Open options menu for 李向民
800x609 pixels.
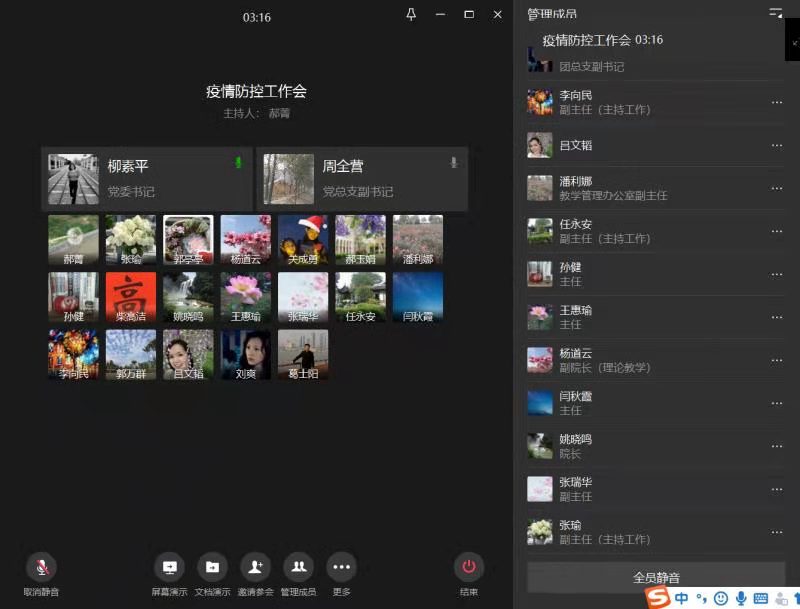[777, 102]
